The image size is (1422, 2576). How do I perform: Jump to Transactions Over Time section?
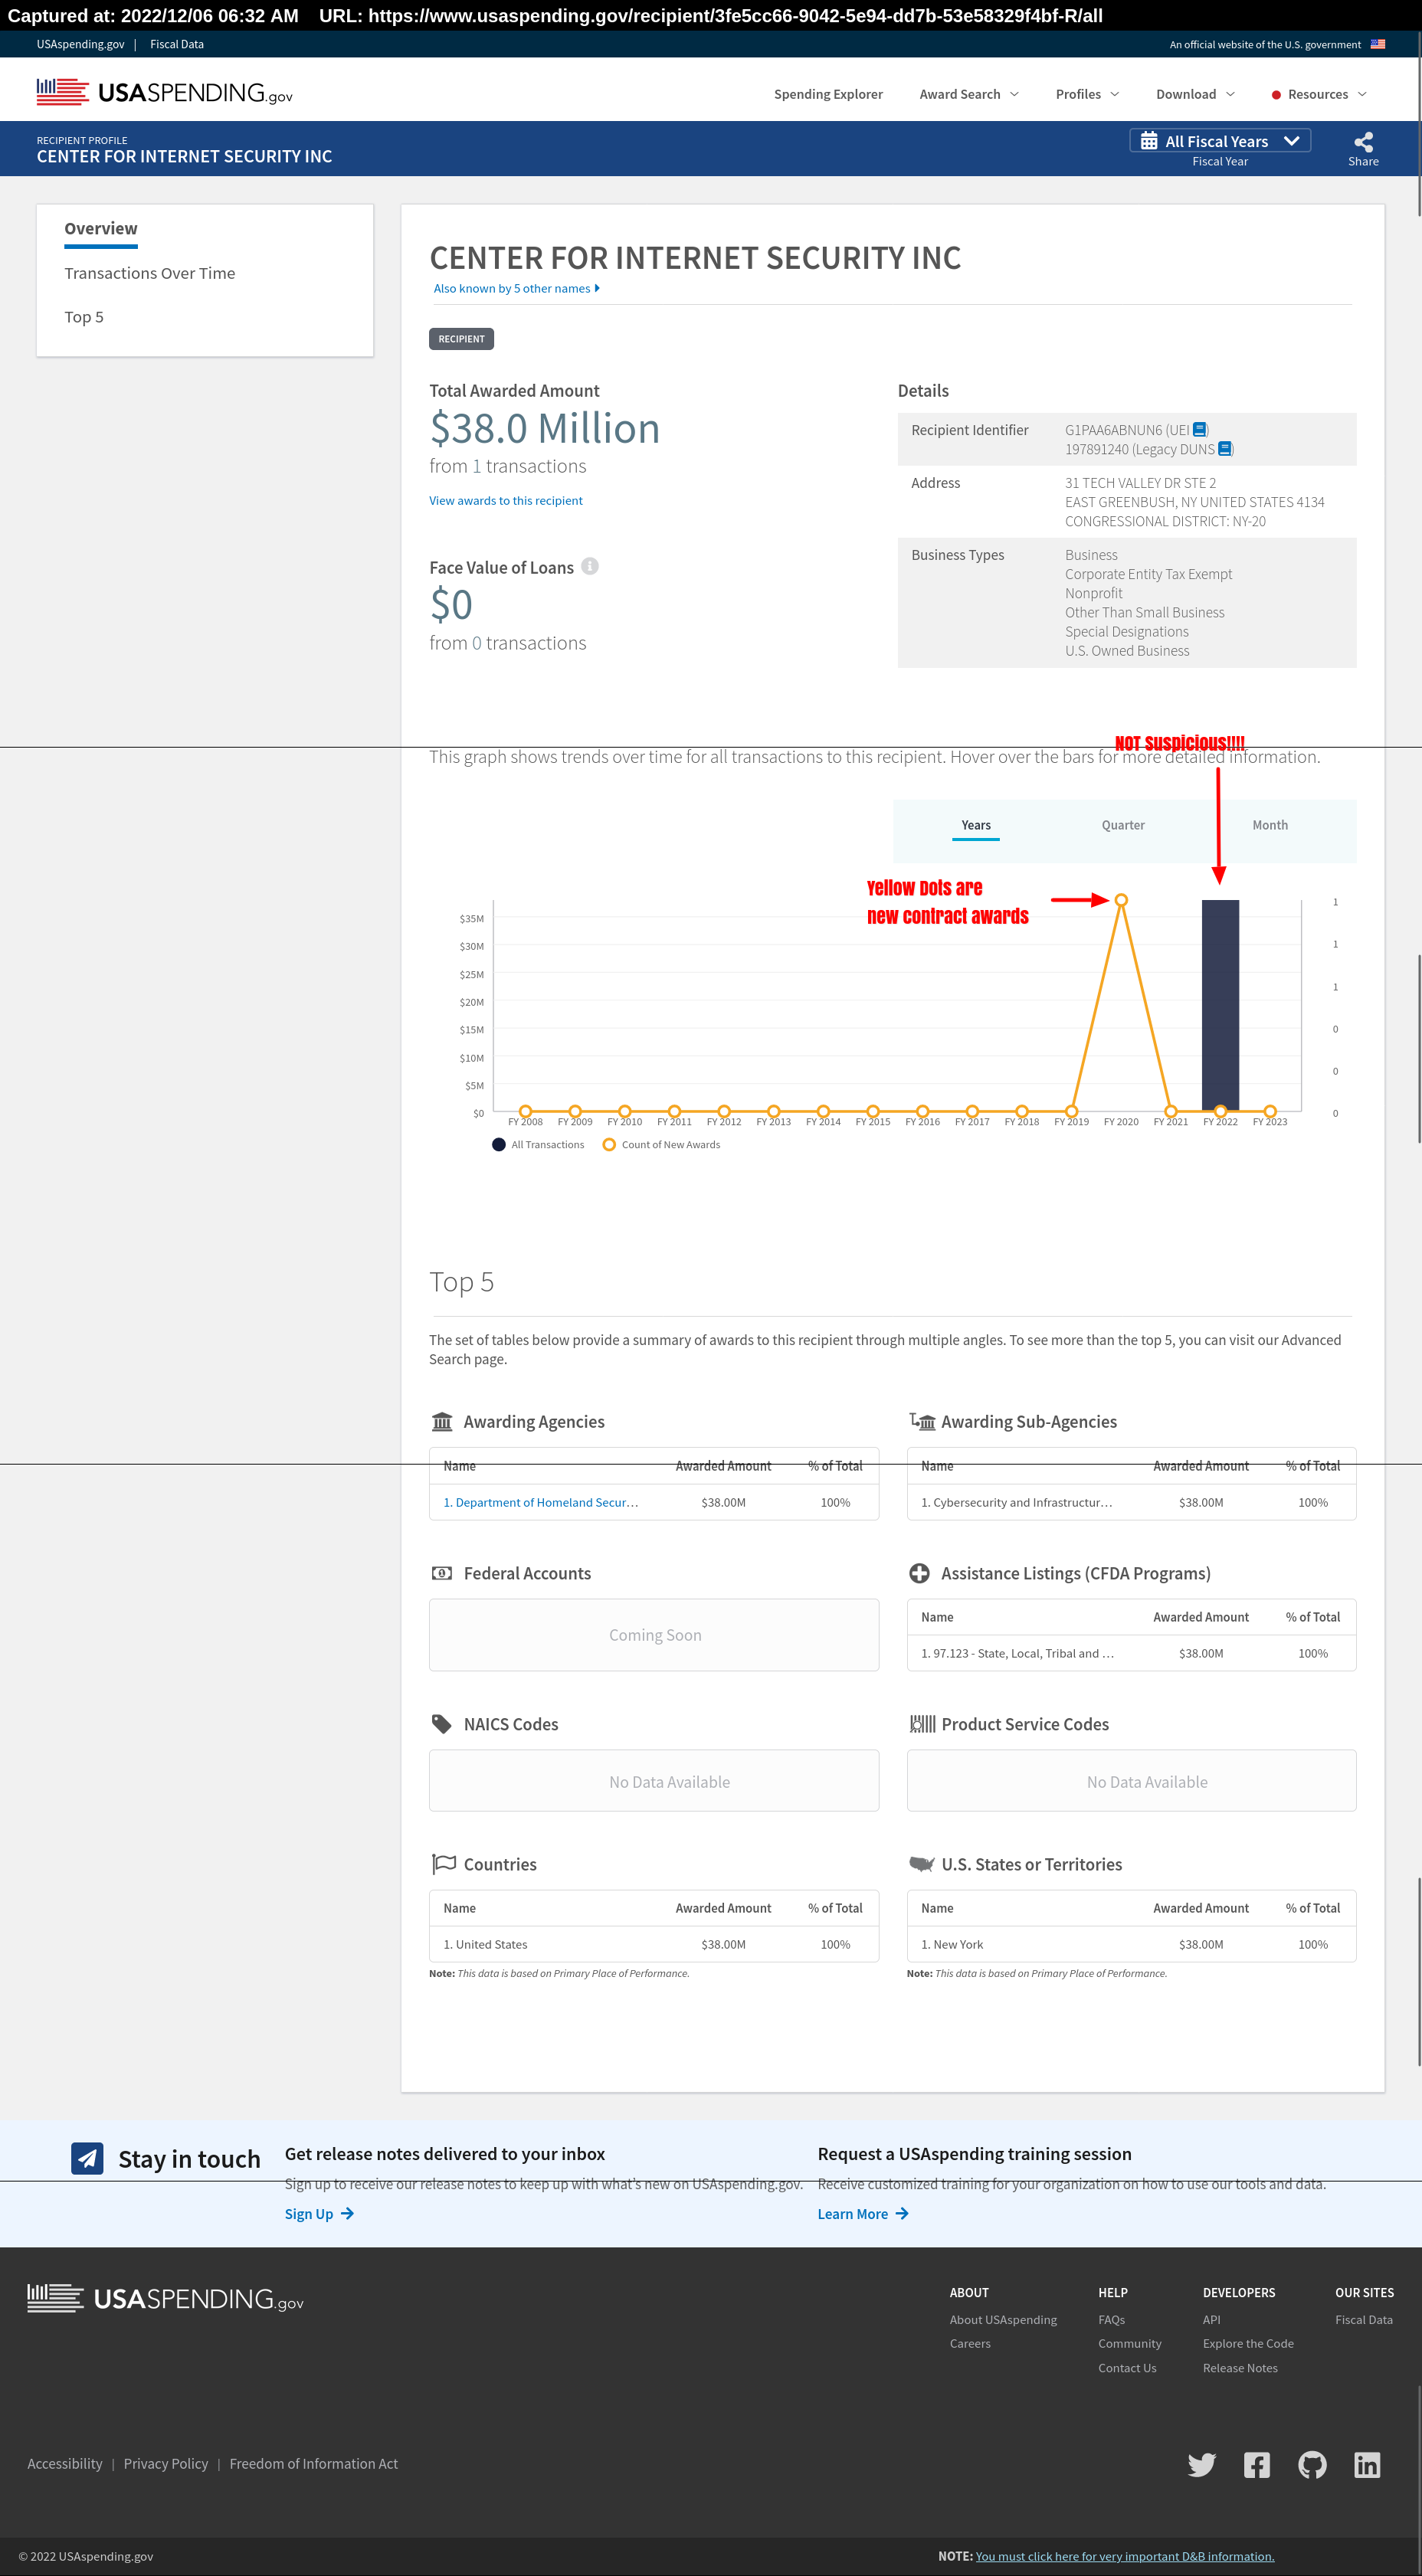pos(150,273)
